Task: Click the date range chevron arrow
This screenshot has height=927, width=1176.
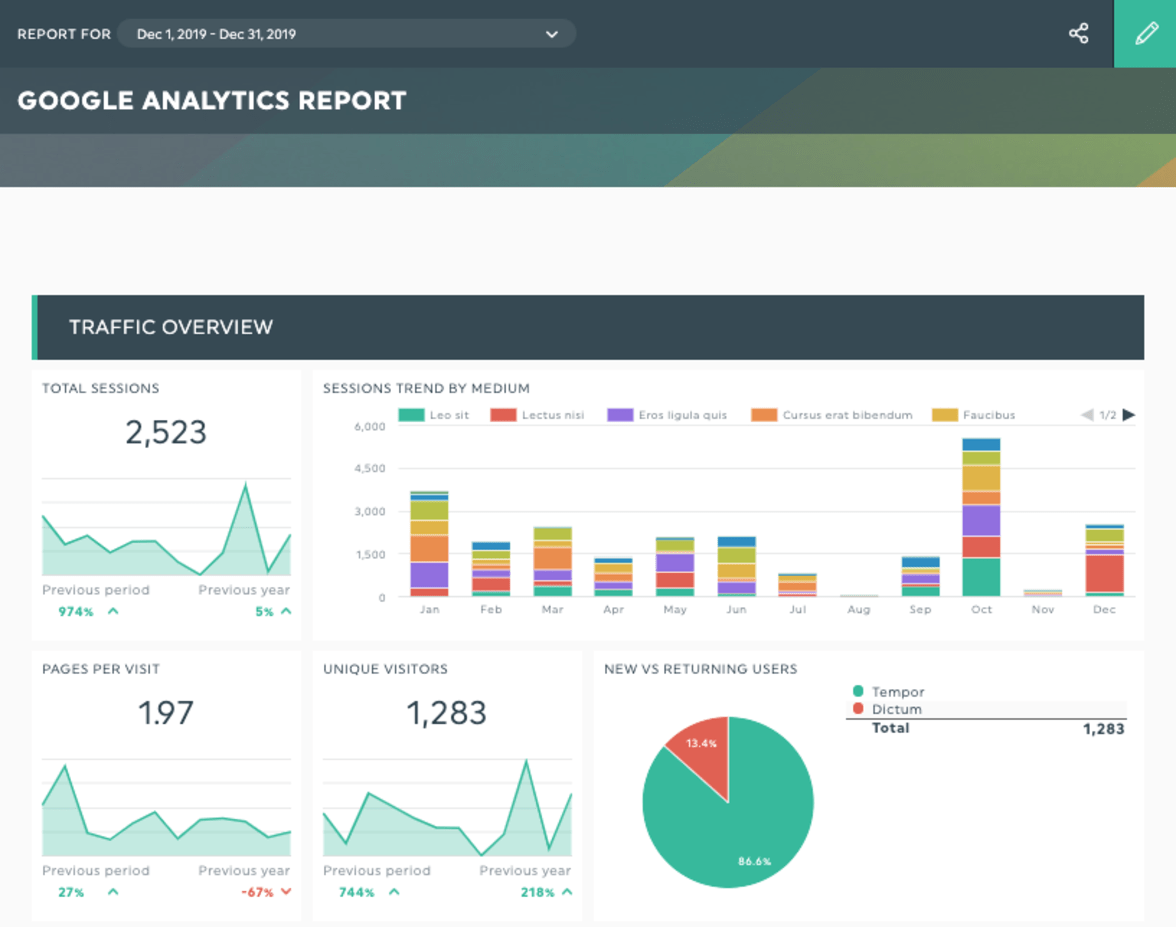Action: pyautogui.click(x=552, y=34)
